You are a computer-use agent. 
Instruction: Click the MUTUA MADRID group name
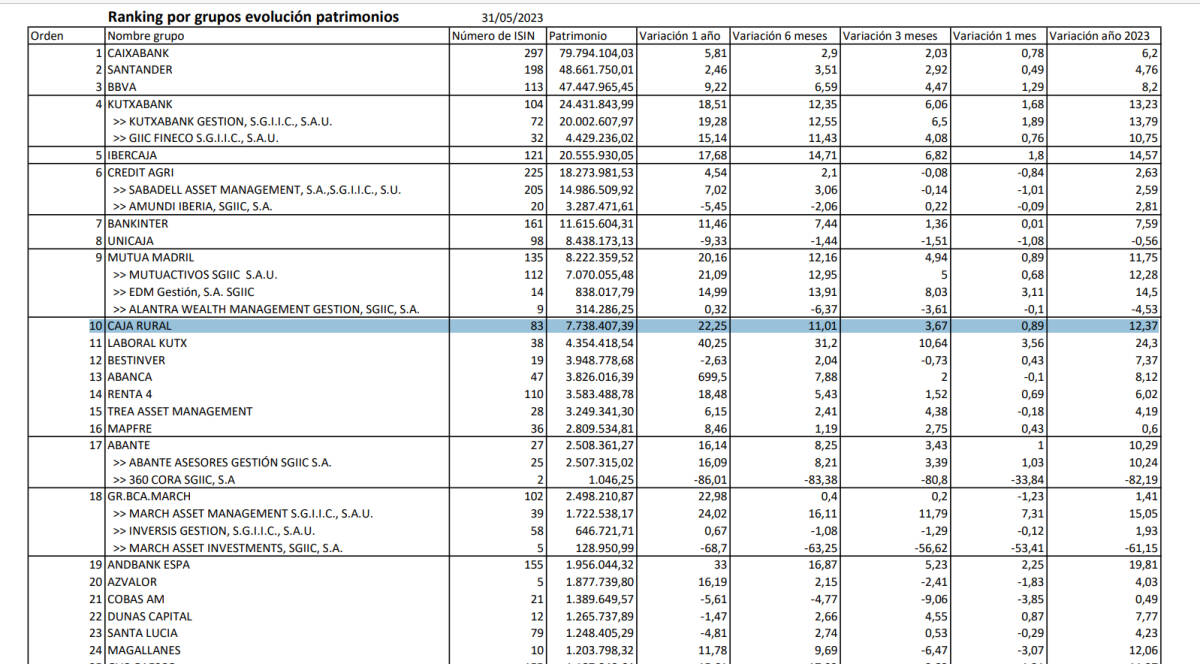click(150, 257)
